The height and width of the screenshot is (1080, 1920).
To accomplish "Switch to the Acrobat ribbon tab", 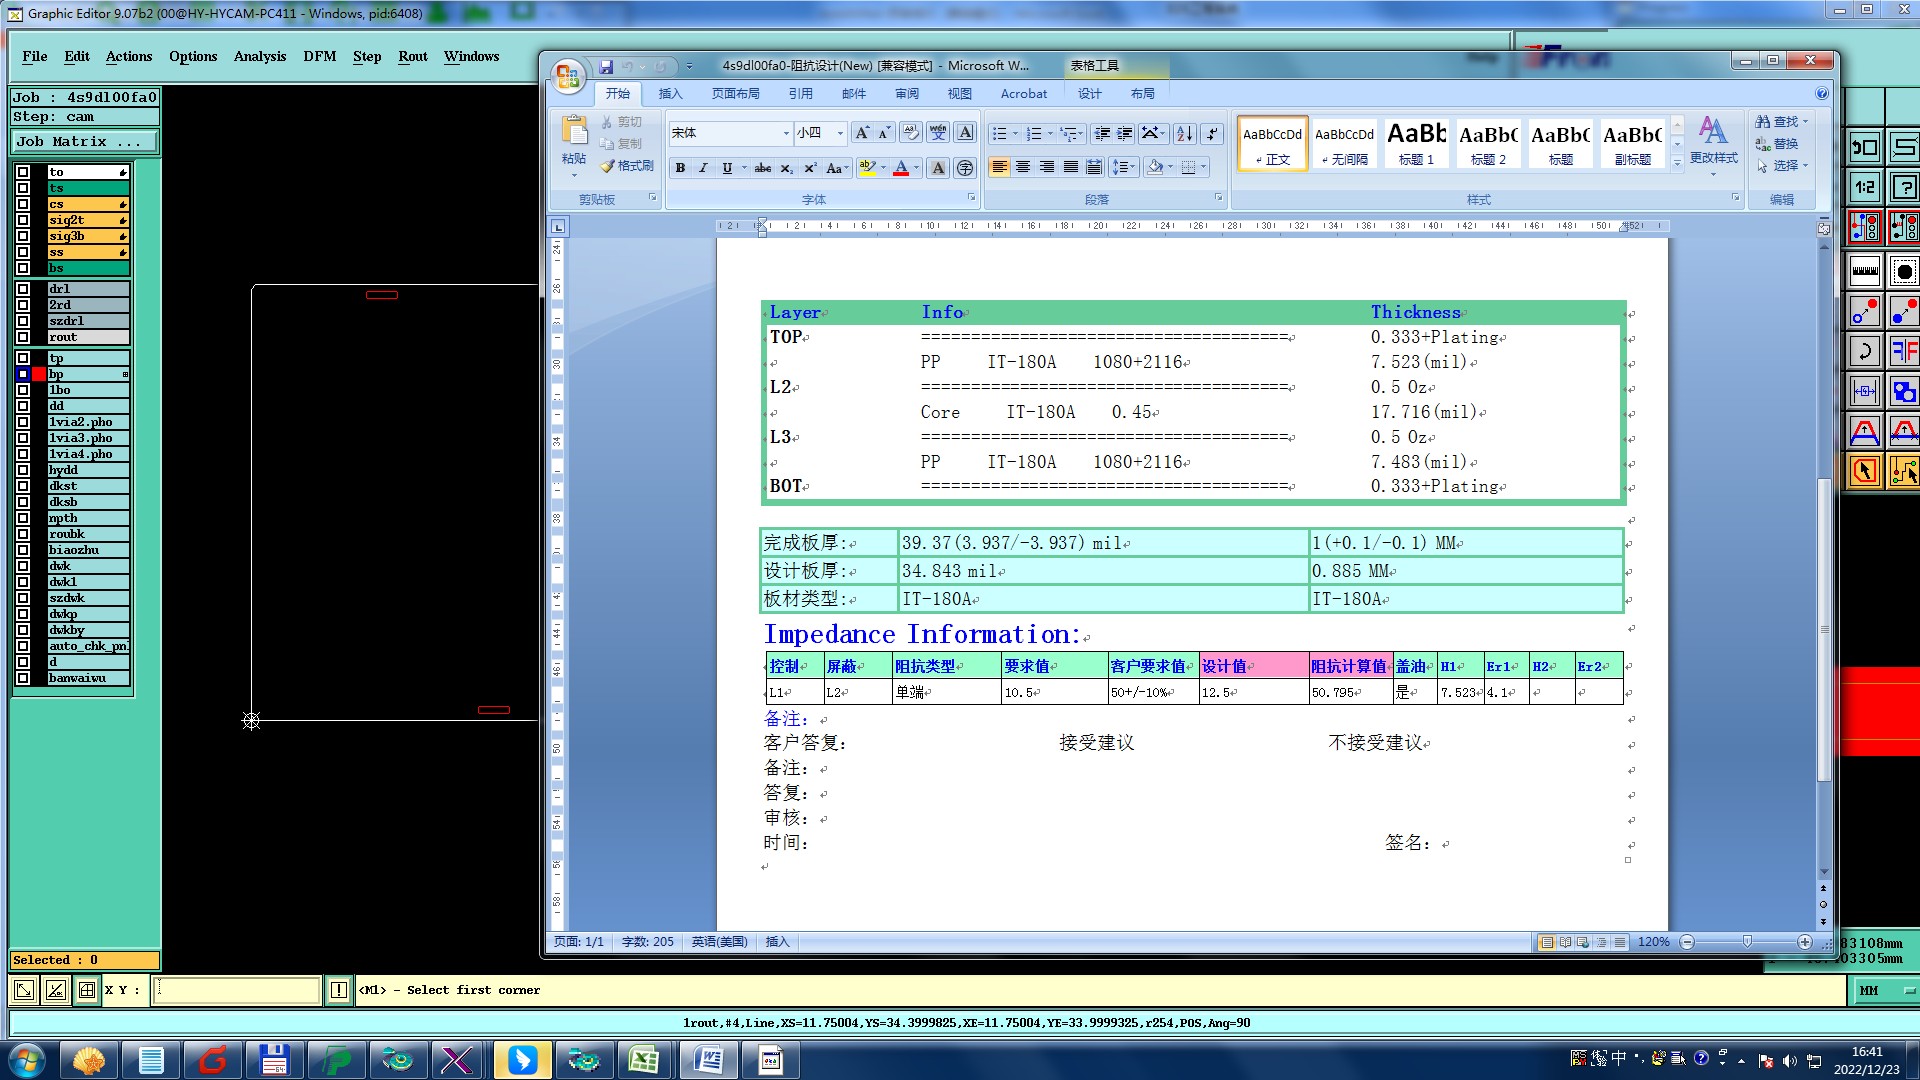I will coord(1024,94).
